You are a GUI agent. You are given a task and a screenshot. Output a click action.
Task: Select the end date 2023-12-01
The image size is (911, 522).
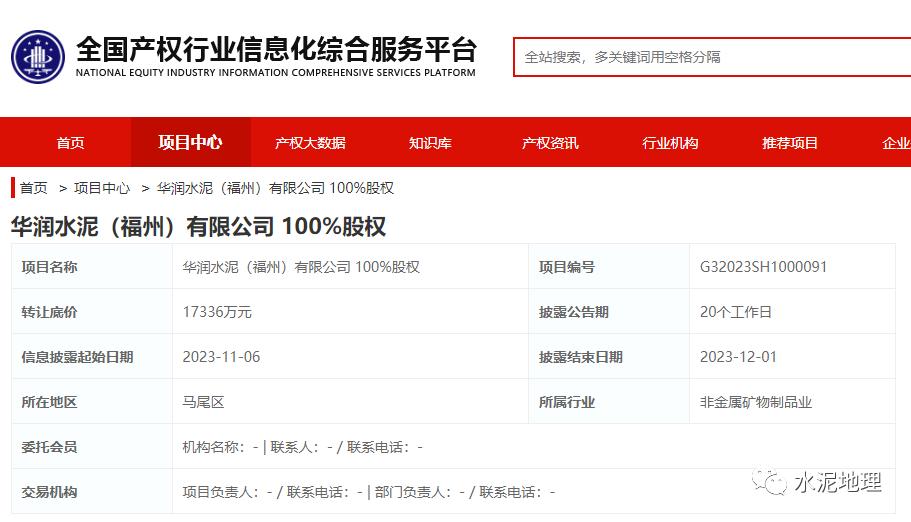[738, 356]
